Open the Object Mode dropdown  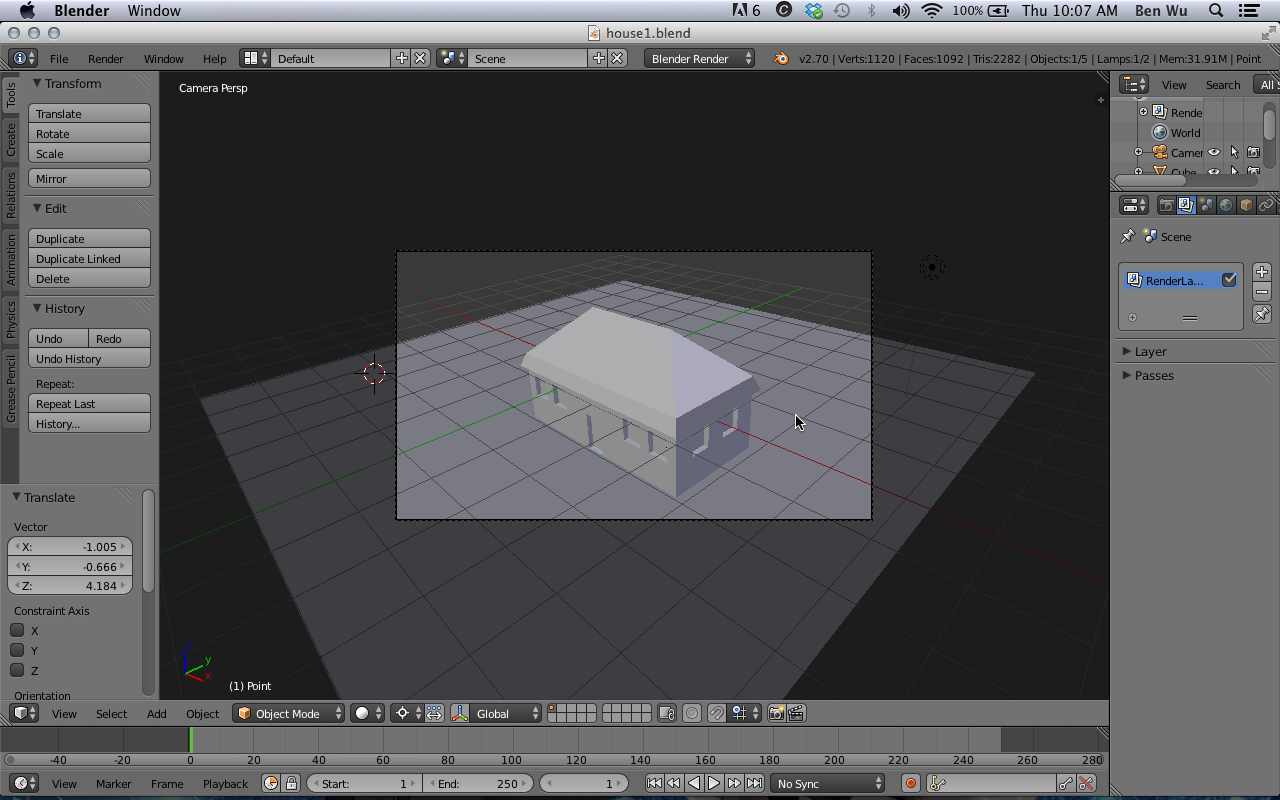pyautogui.click(x=289, y=713)
